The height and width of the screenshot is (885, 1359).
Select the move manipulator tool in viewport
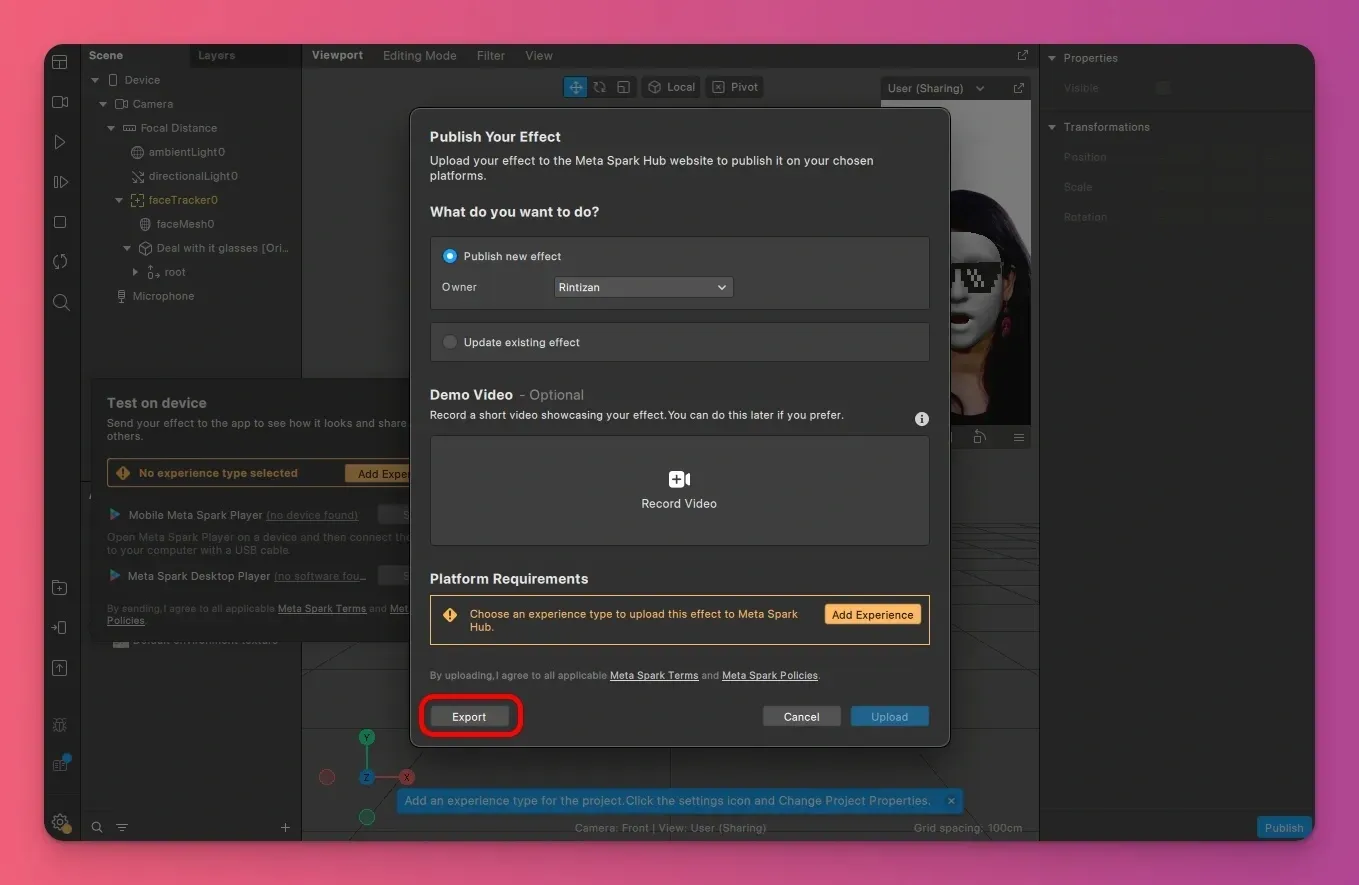click(576, 87)
